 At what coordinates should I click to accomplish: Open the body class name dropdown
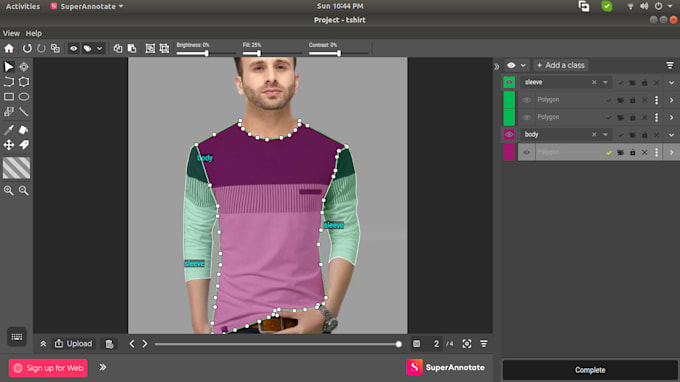click(605, 134)
